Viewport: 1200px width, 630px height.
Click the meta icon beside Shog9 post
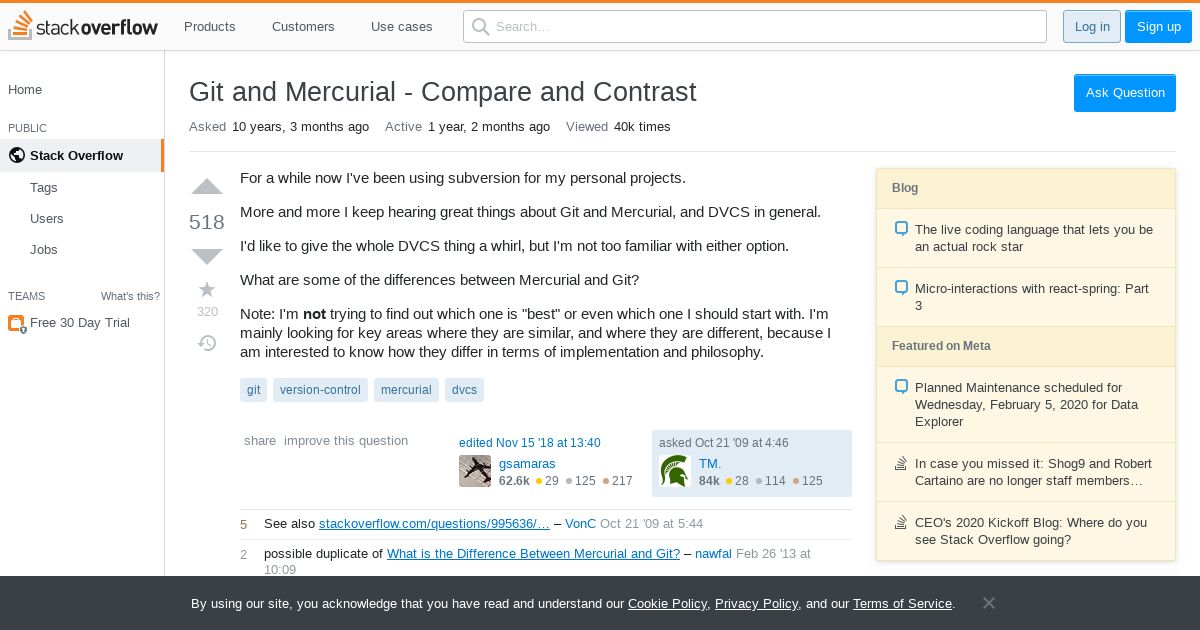[x=901, y=463]
